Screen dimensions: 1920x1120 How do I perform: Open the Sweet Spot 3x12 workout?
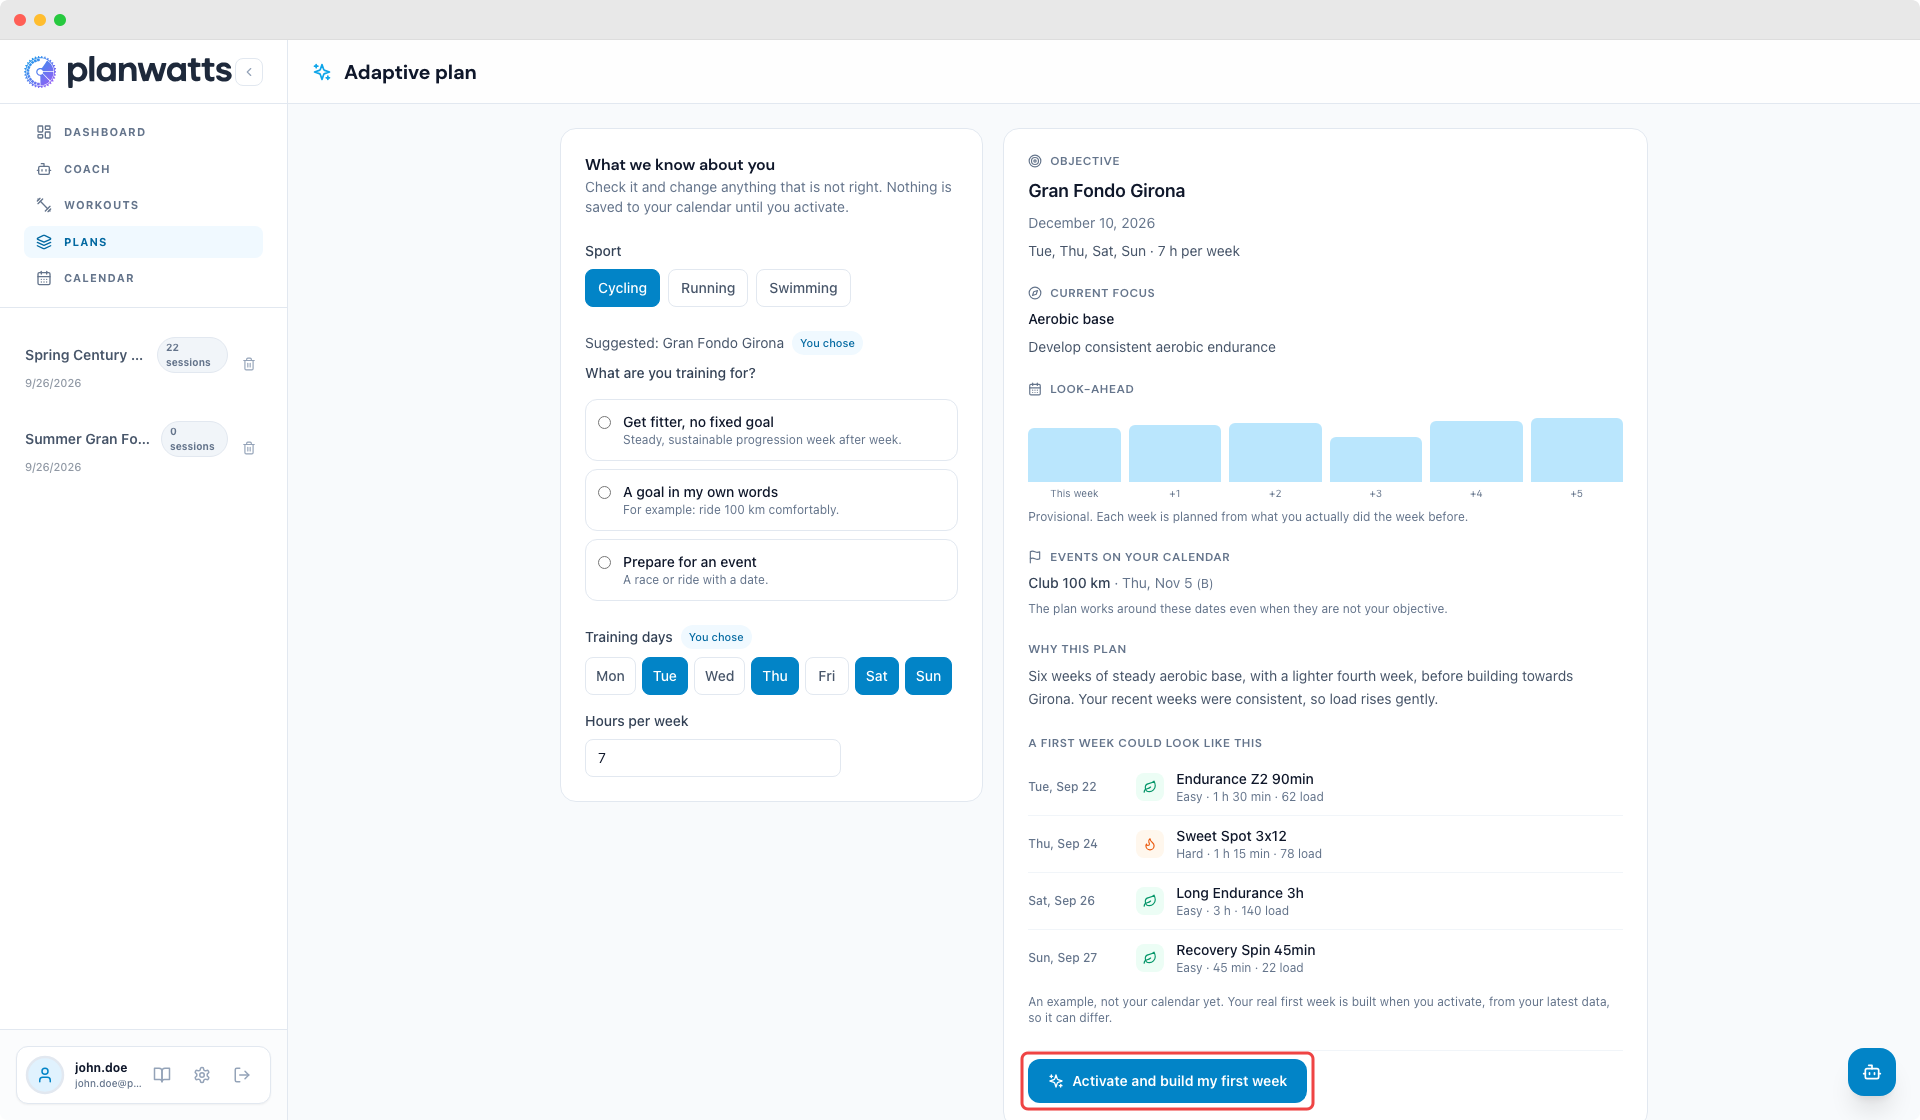1325,844
